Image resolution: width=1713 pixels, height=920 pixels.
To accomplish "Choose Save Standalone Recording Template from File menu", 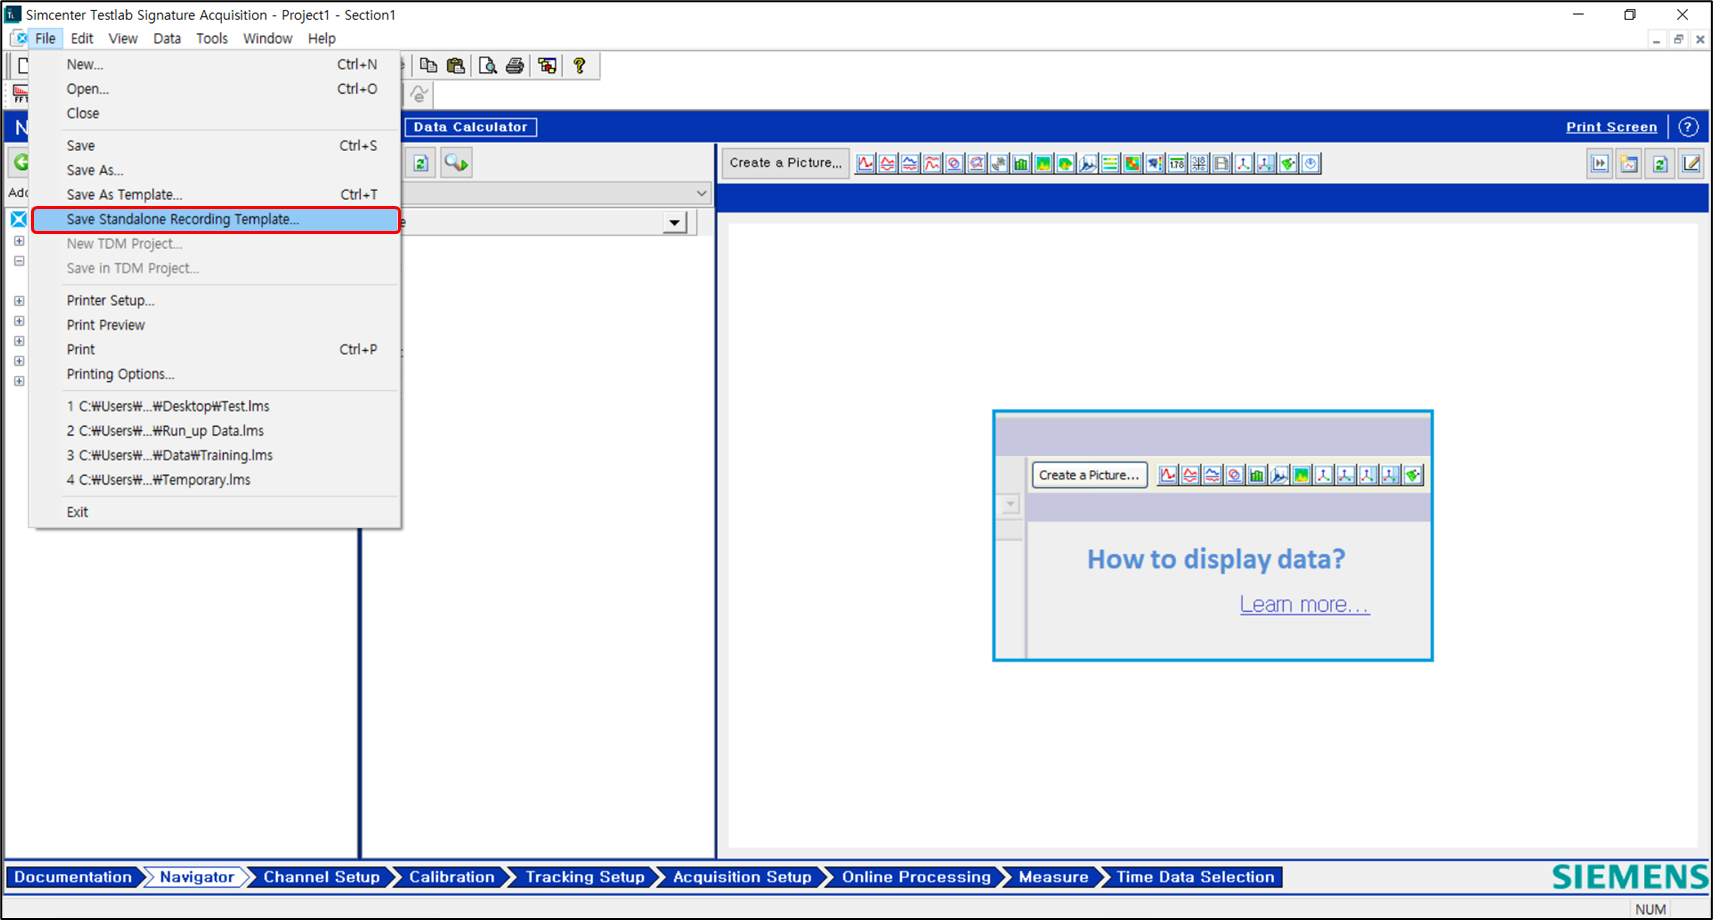I will (x=216, y=219).
